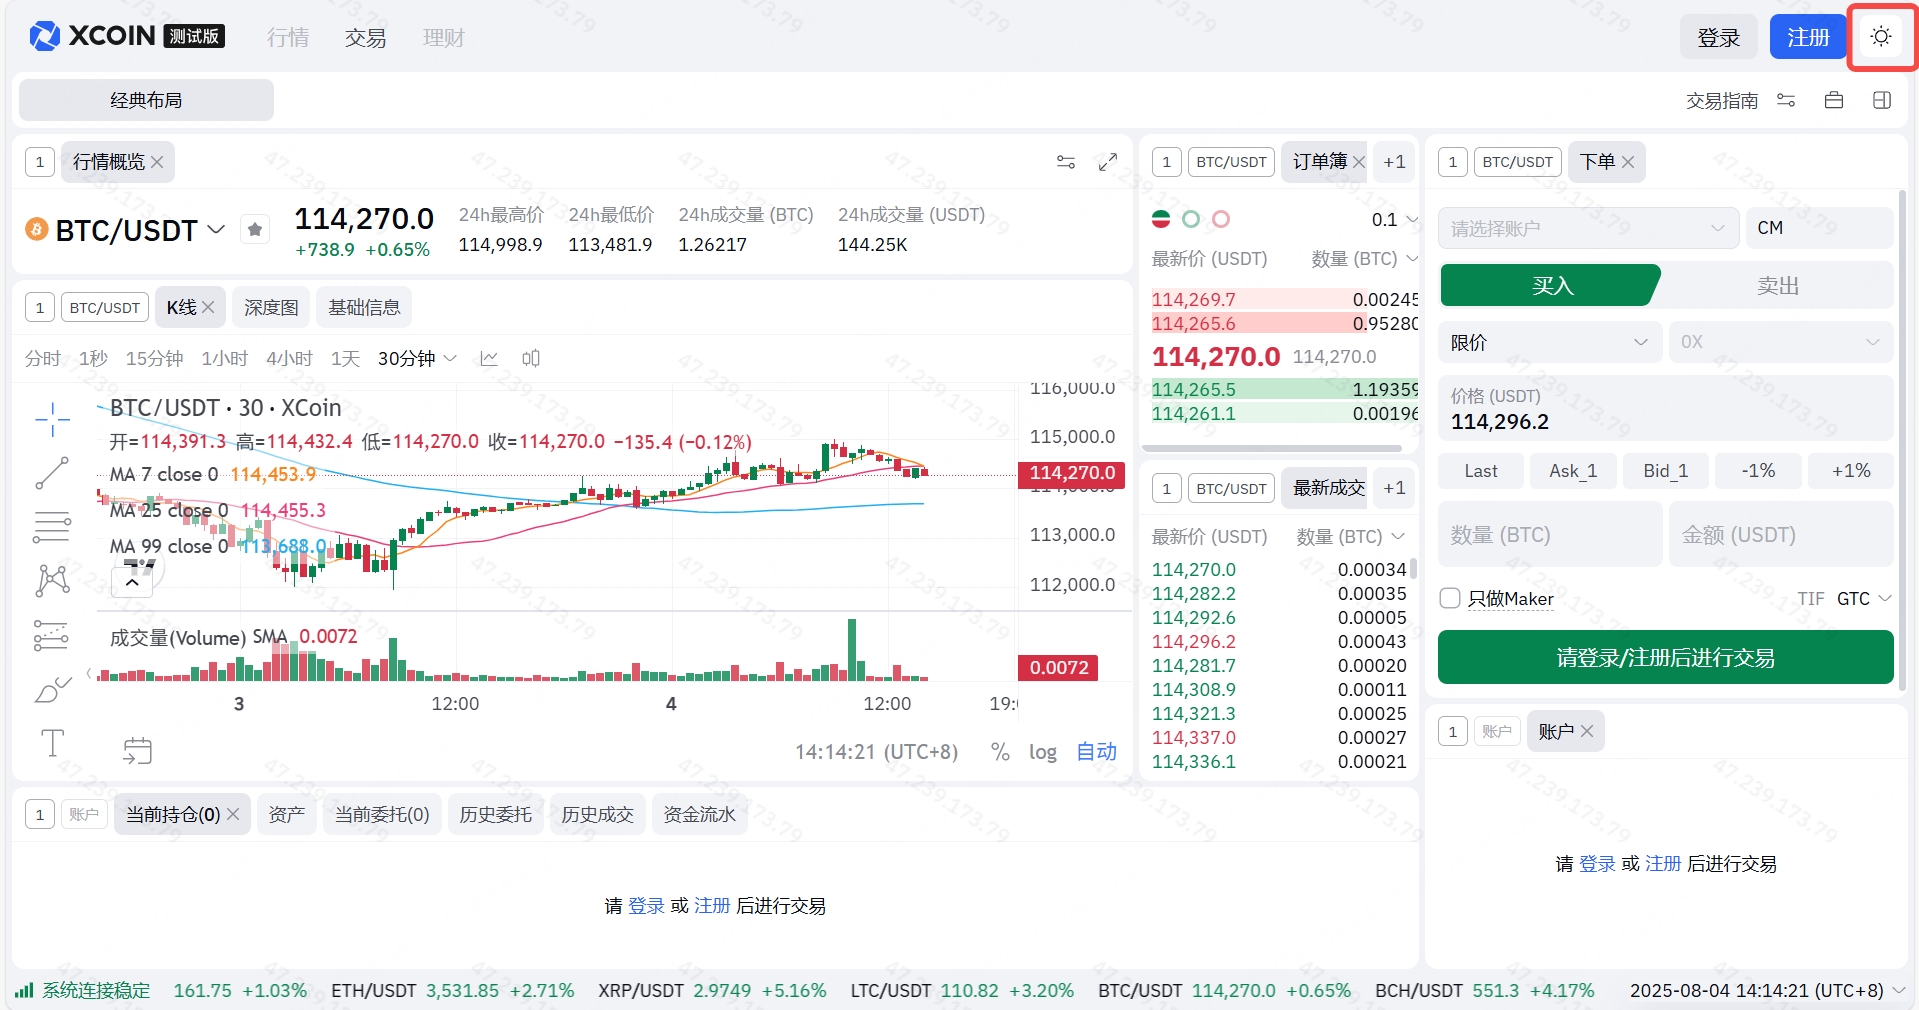The height and width of the screenshot is (1010, 1919).
Task: Select the bids-only order book view
Action: tap(1190, 219)
